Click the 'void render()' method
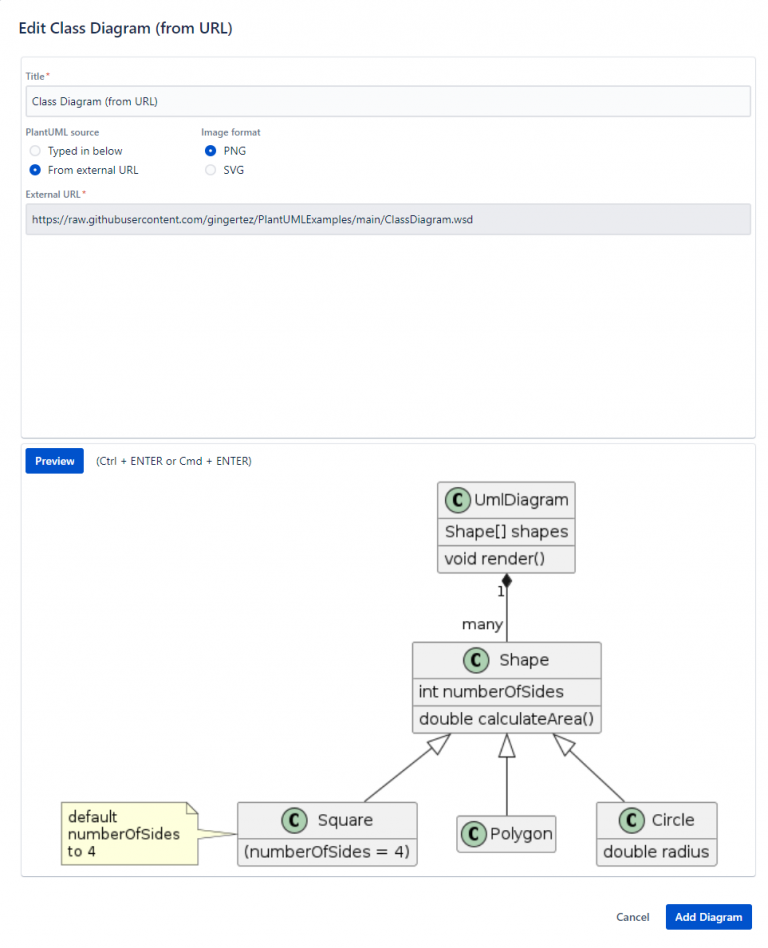The image size is (768, 948). point(505,559)
